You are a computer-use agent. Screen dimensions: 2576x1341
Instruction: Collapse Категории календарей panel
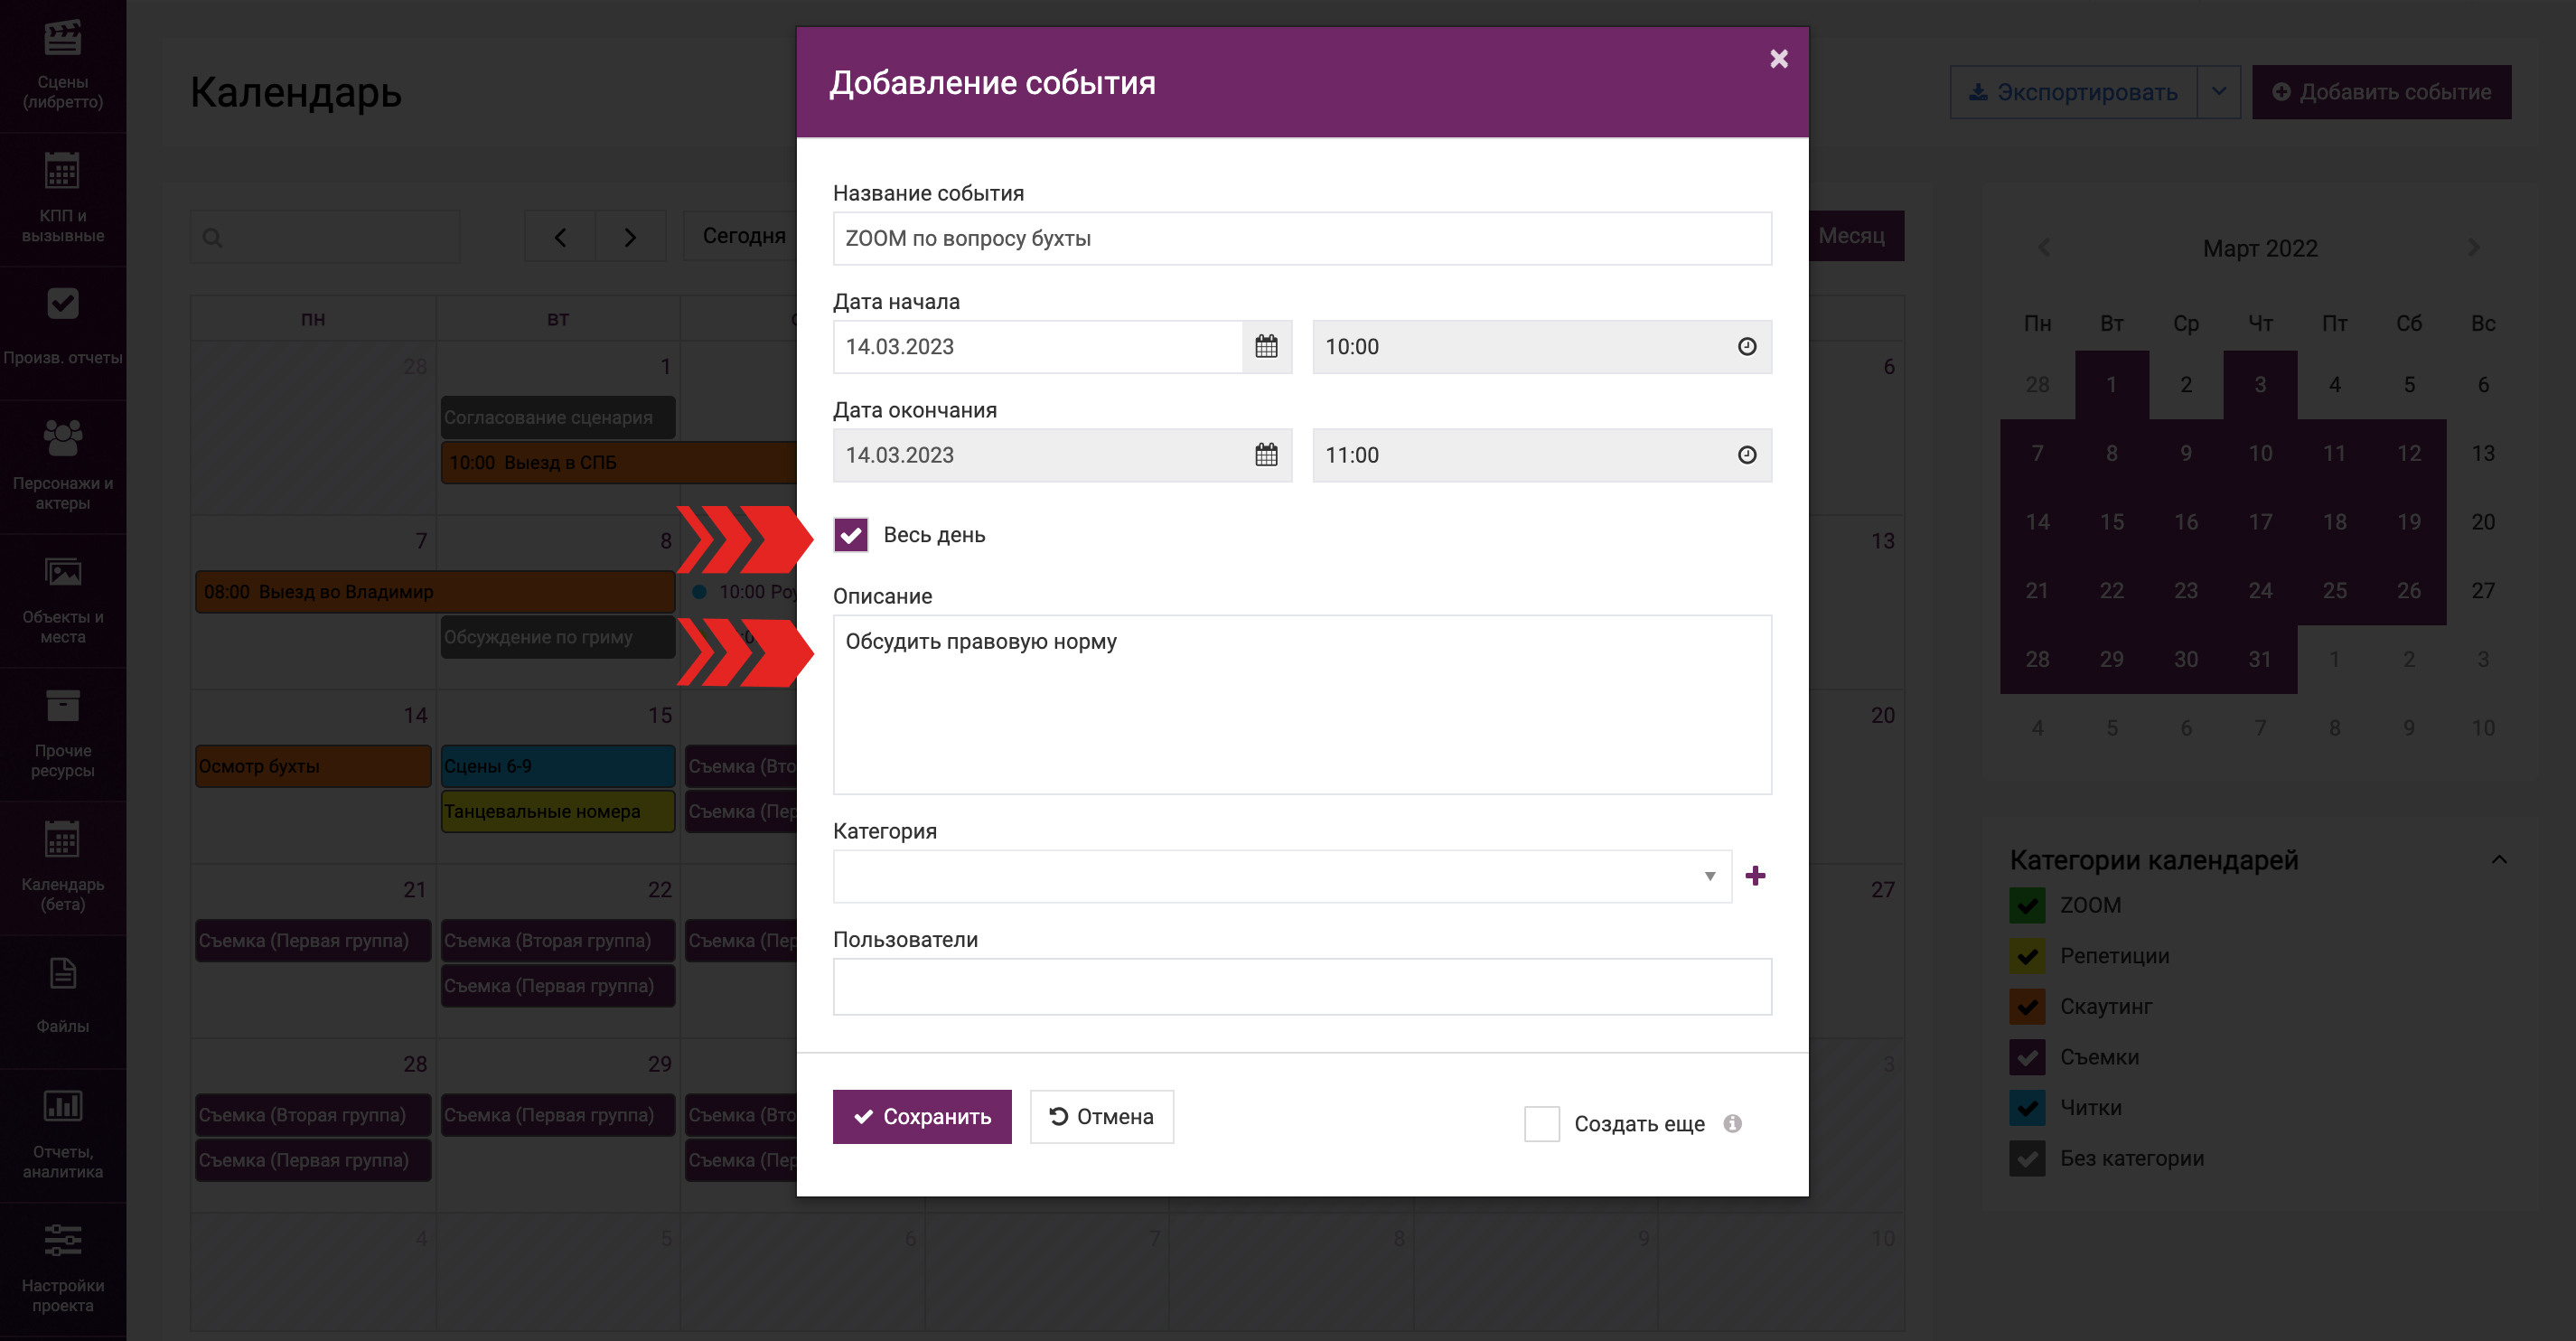(x=2499, y=859)
